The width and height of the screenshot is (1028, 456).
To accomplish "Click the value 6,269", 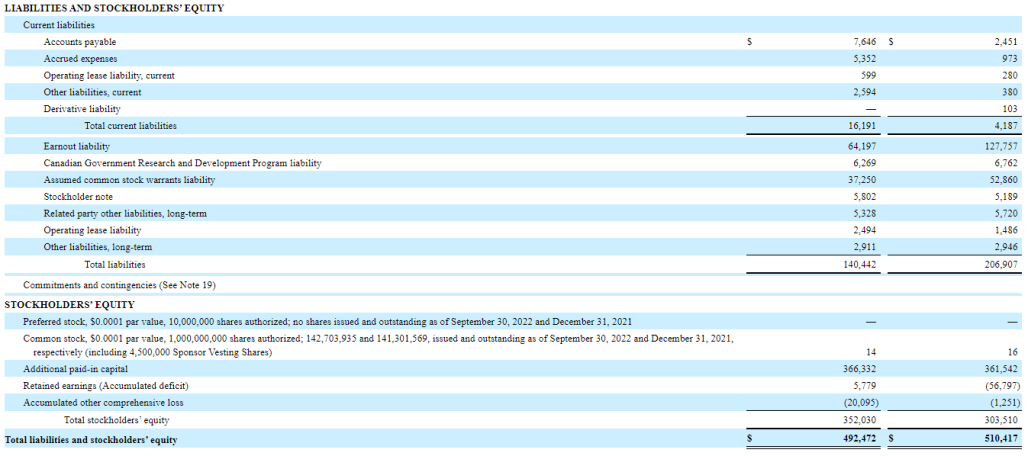I will click(x=864, y=163).
